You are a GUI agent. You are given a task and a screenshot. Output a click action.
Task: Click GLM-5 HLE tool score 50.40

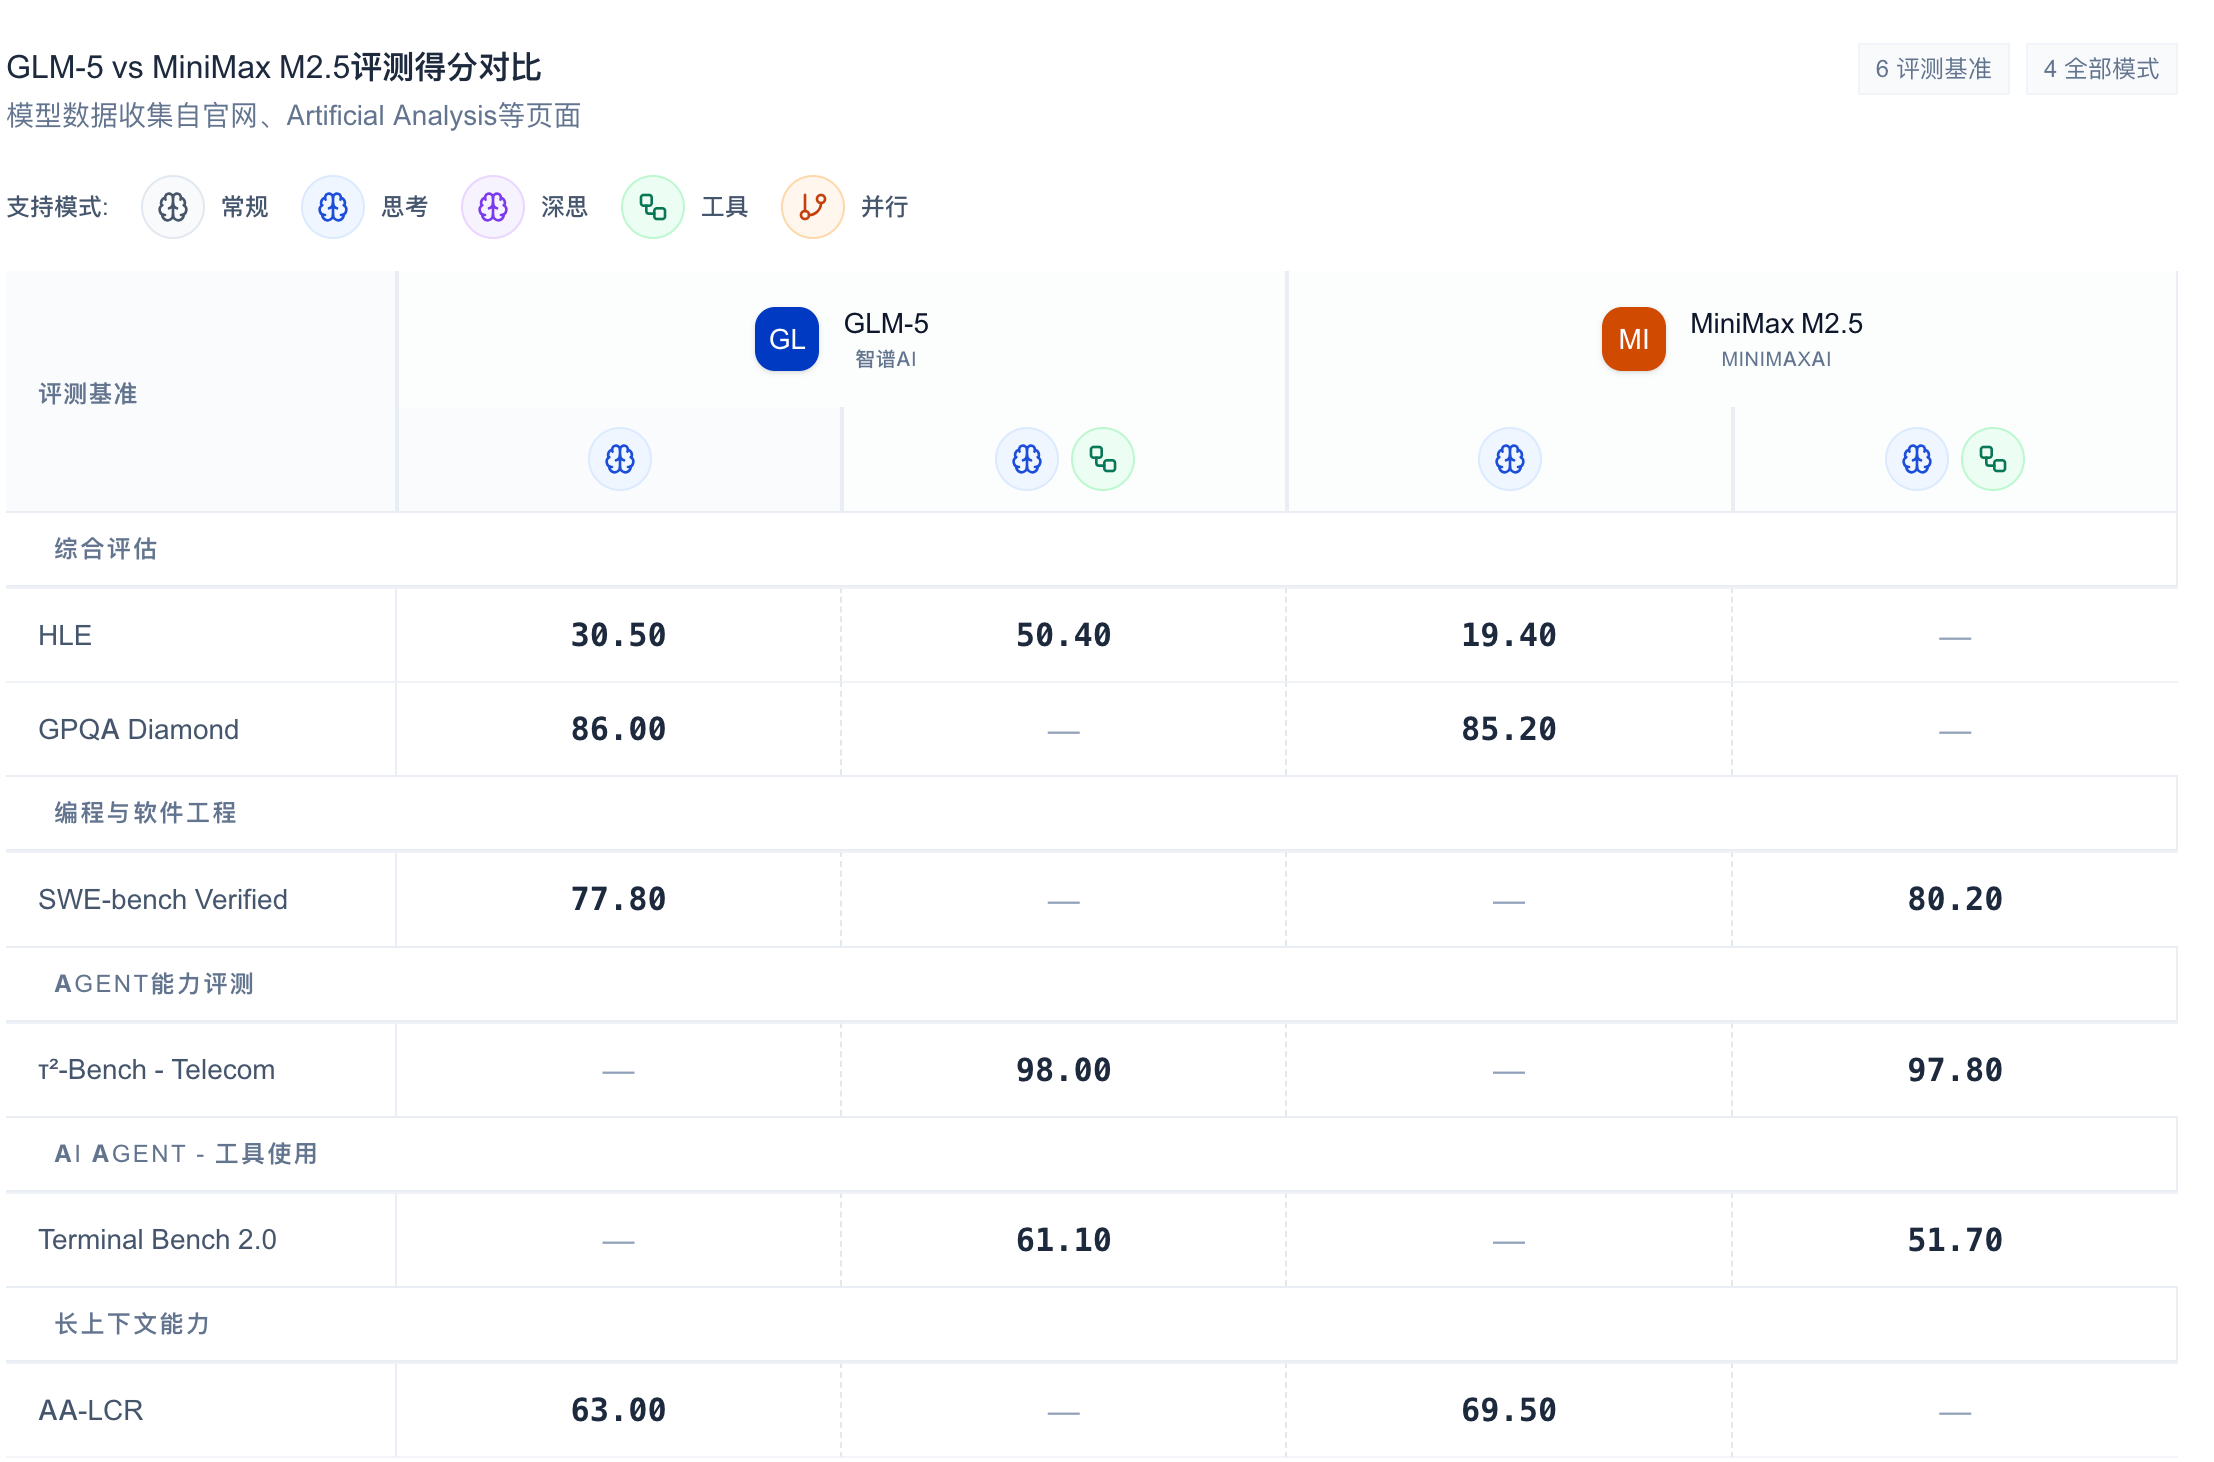click(1063, 636)
